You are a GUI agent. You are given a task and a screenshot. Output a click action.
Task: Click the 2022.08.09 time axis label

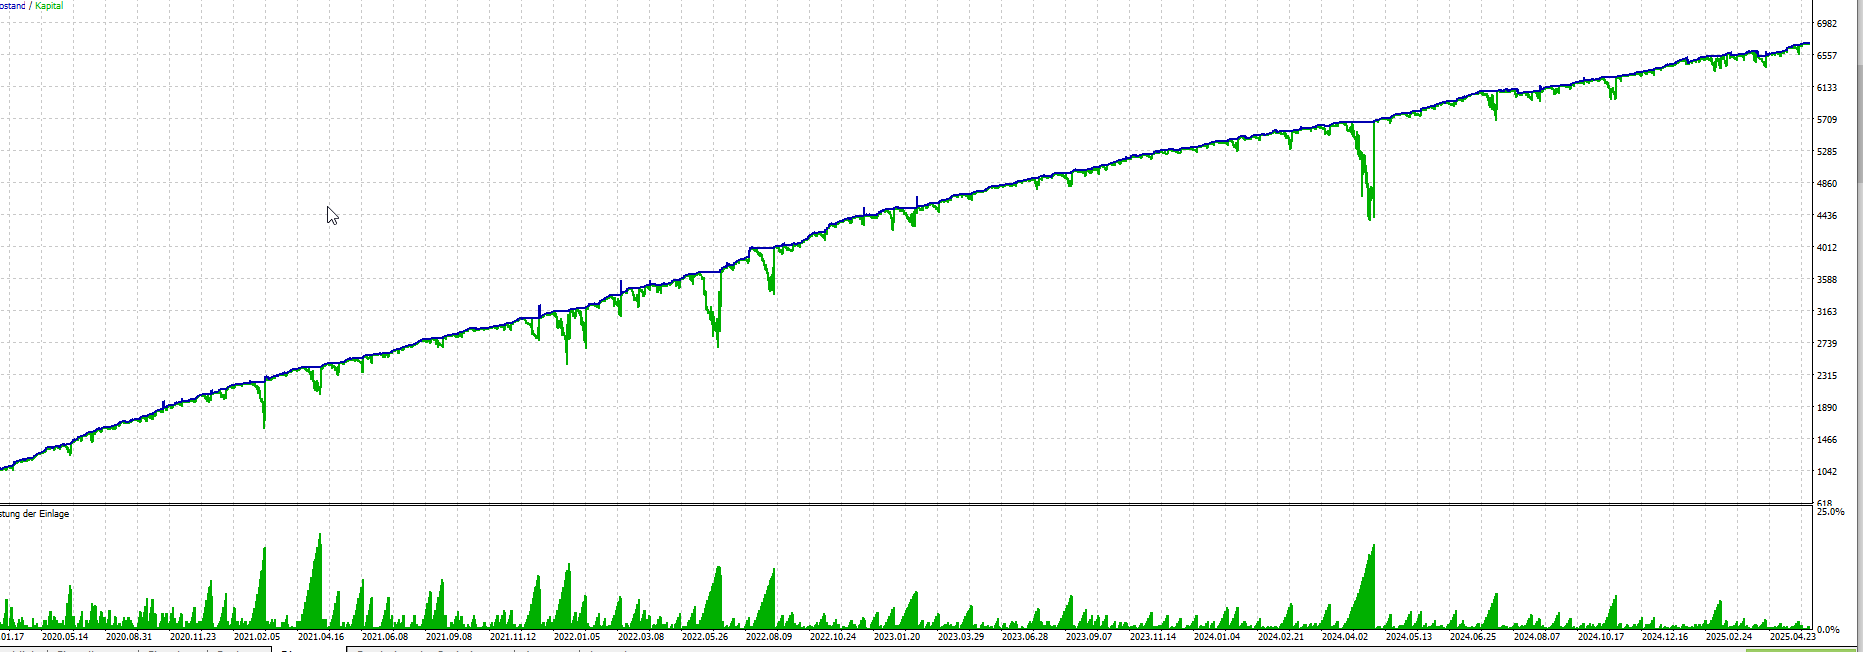(x=769, y=636)
